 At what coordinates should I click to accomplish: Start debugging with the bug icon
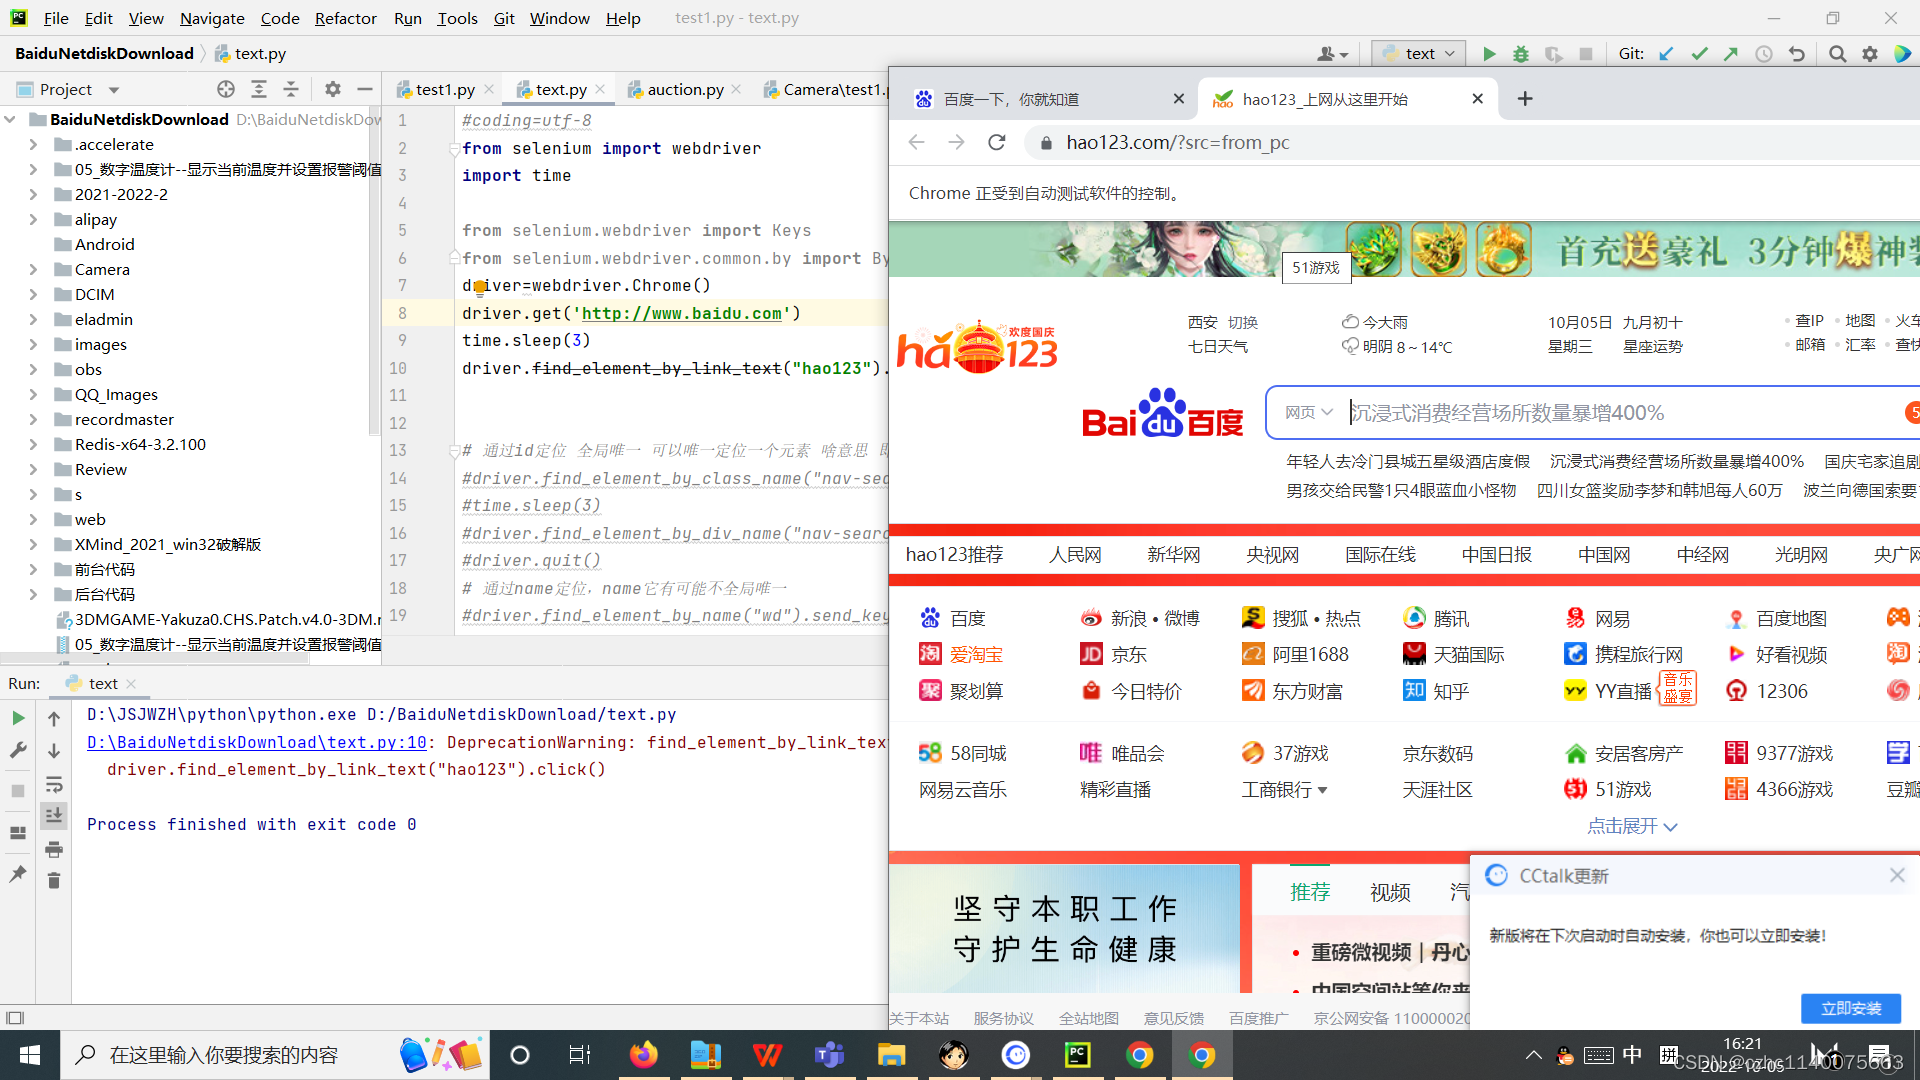[1521, 53]
